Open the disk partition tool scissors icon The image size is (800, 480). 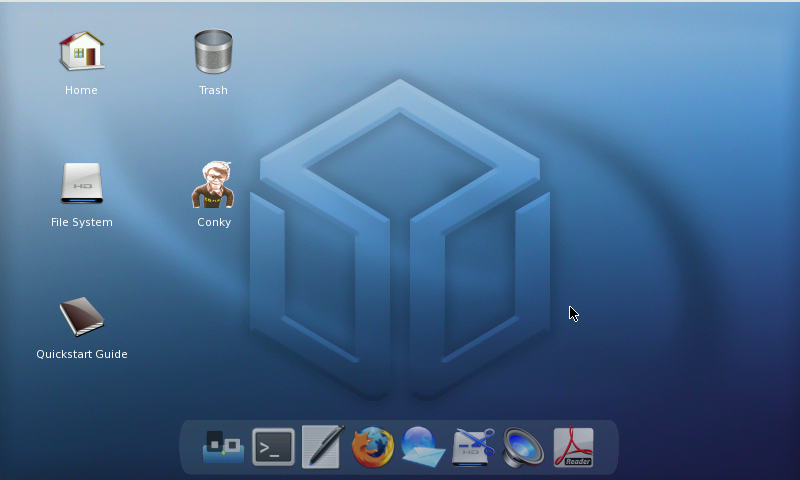[x=473, y=447]
